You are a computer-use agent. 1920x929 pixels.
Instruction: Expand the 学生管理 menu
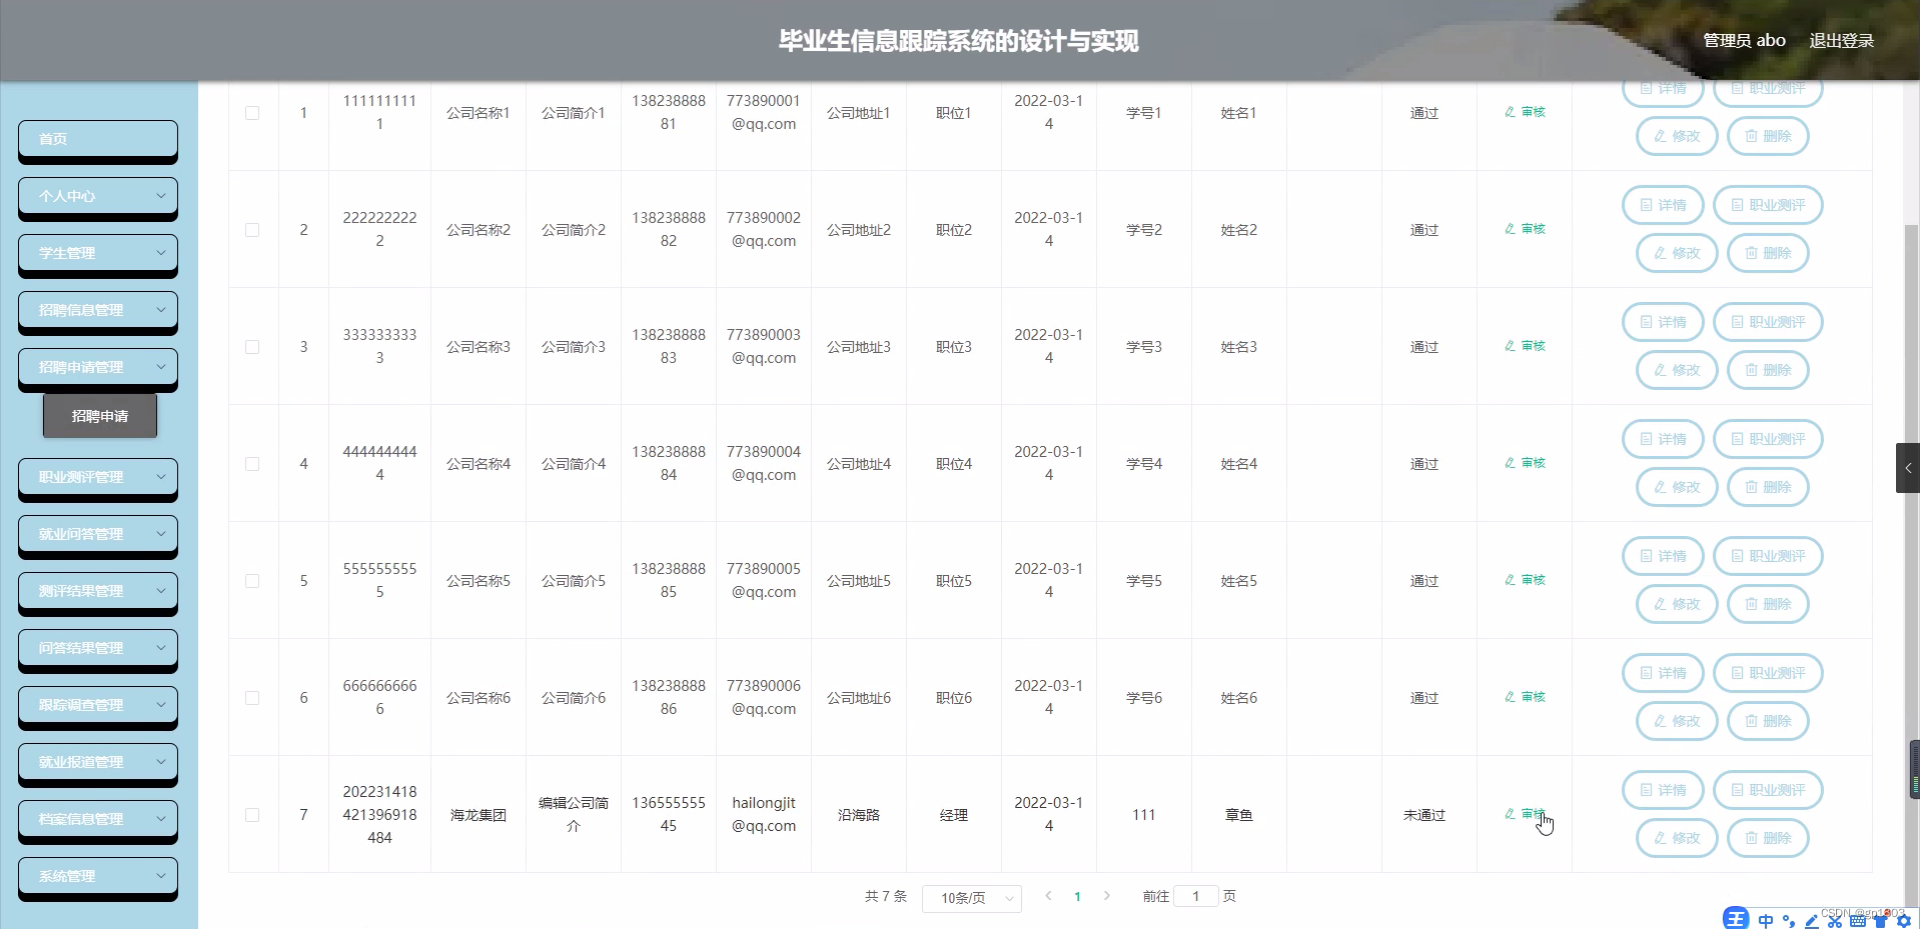tap(97, 253)
